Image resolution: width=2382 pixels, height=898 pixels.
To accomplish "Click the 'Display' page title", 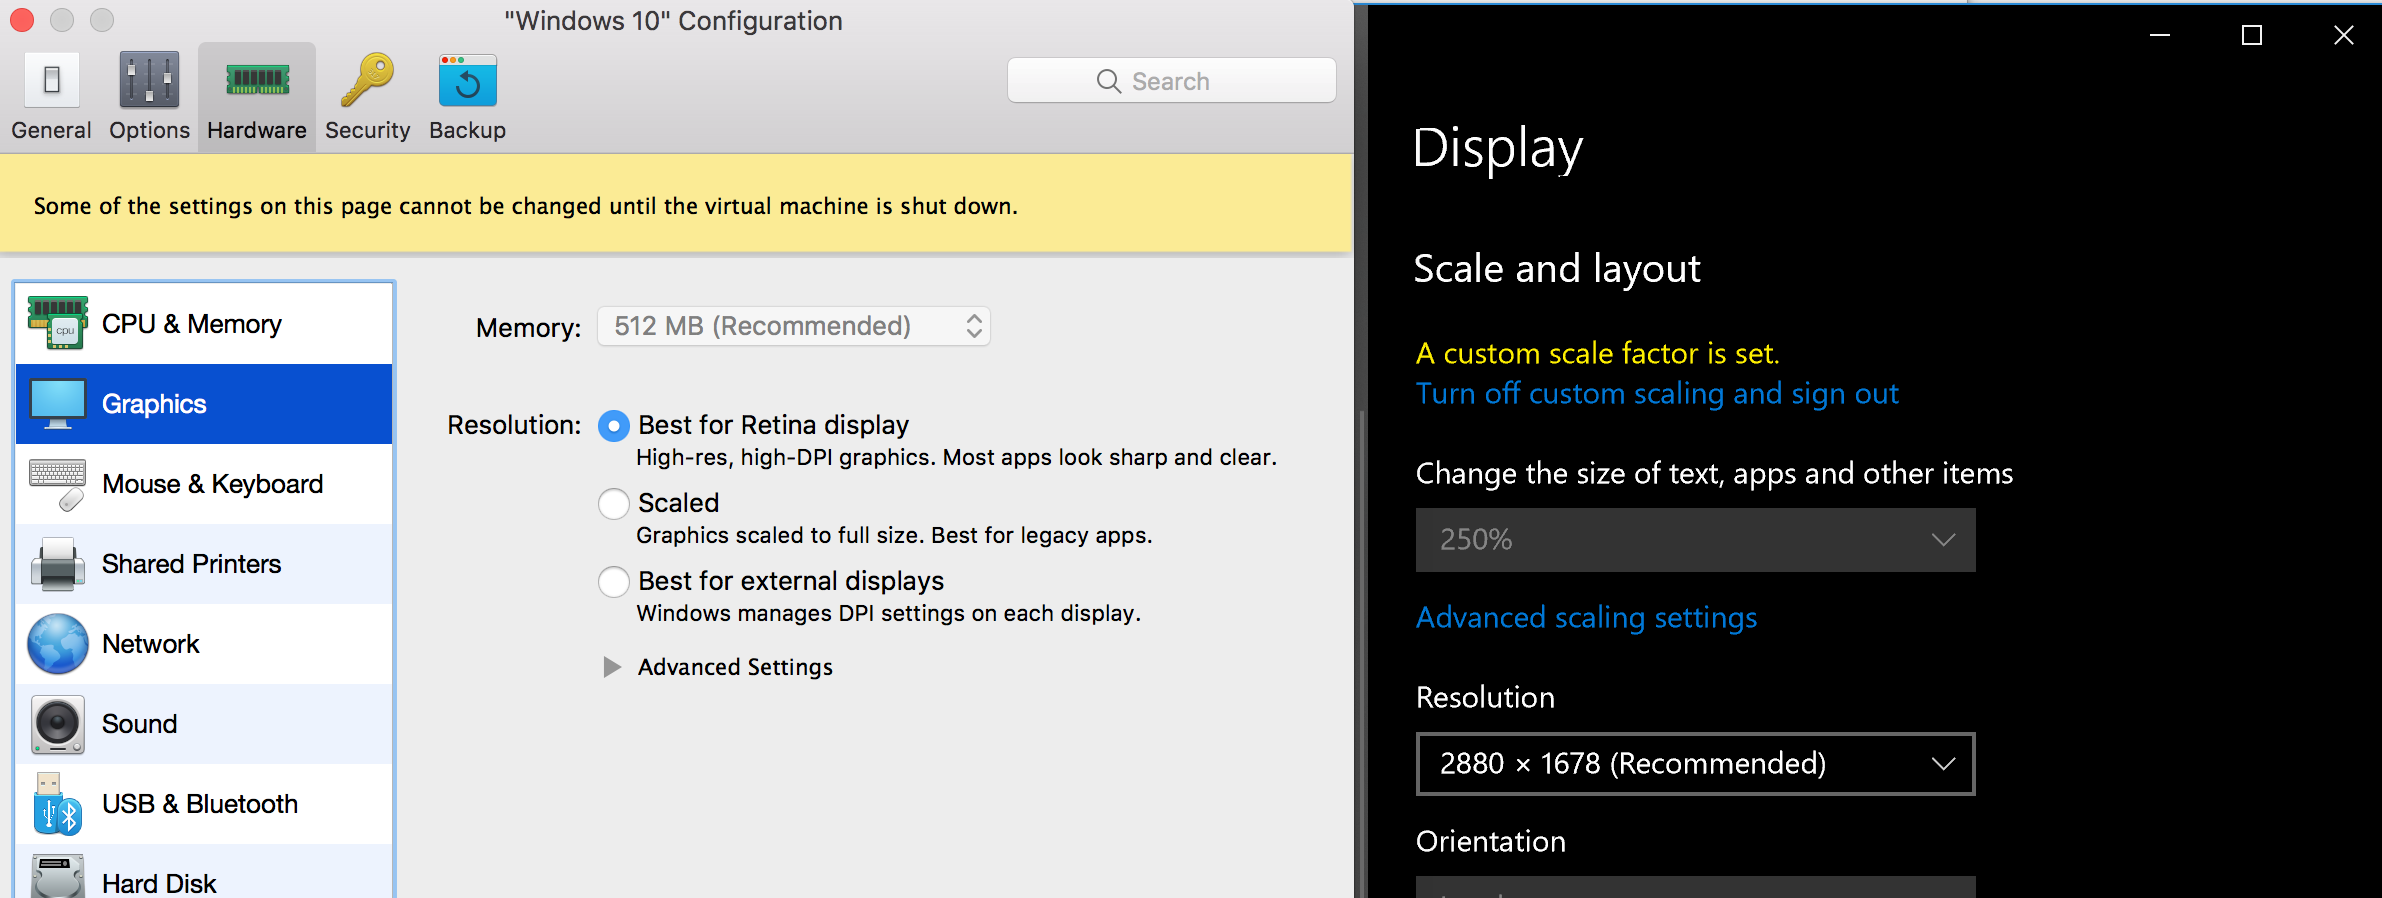I will (1497, 148).
